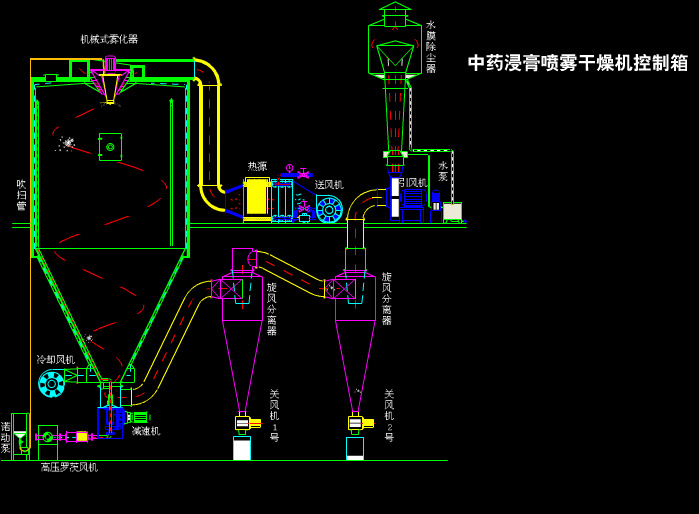
Task: Click the cyan cooling fan (冷却风机) wheel
Action: [51, 383]
